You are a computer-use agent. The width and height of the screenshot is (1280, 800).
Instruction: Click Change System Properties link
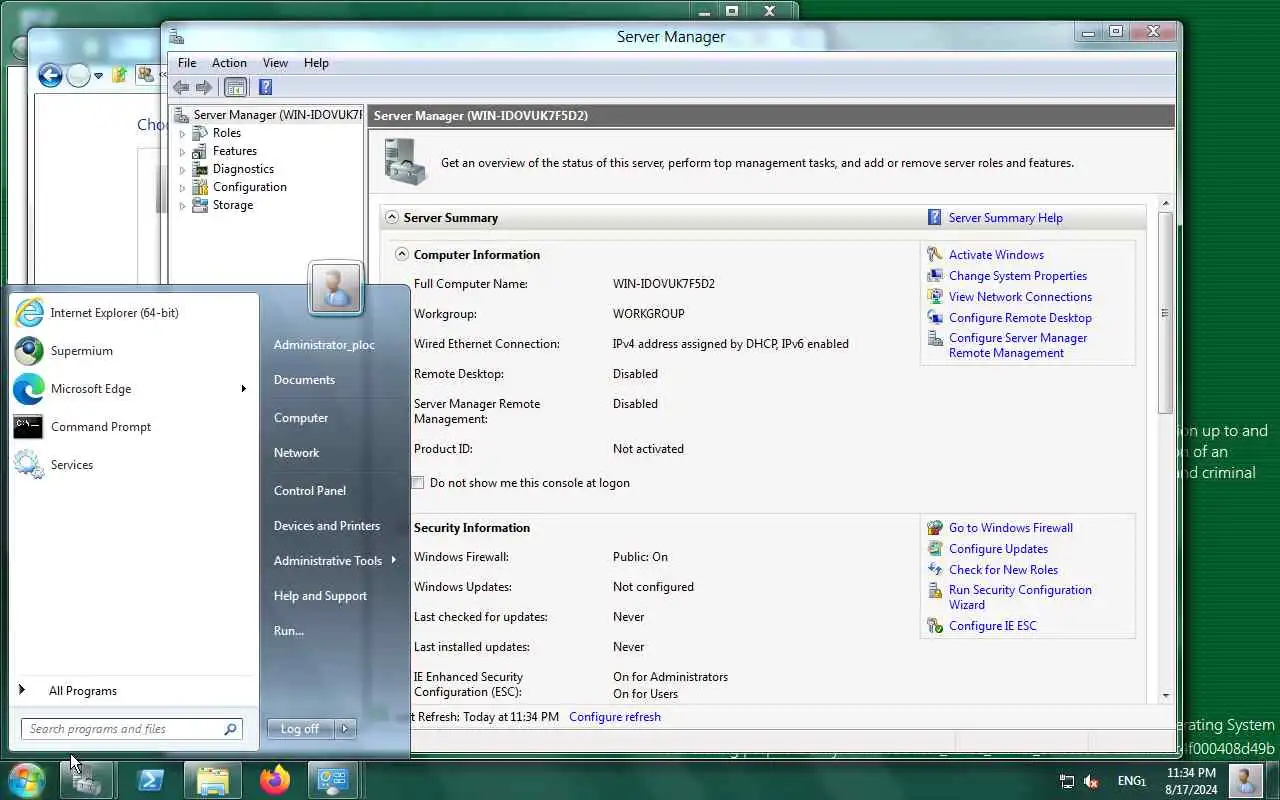click(1018, 276)
